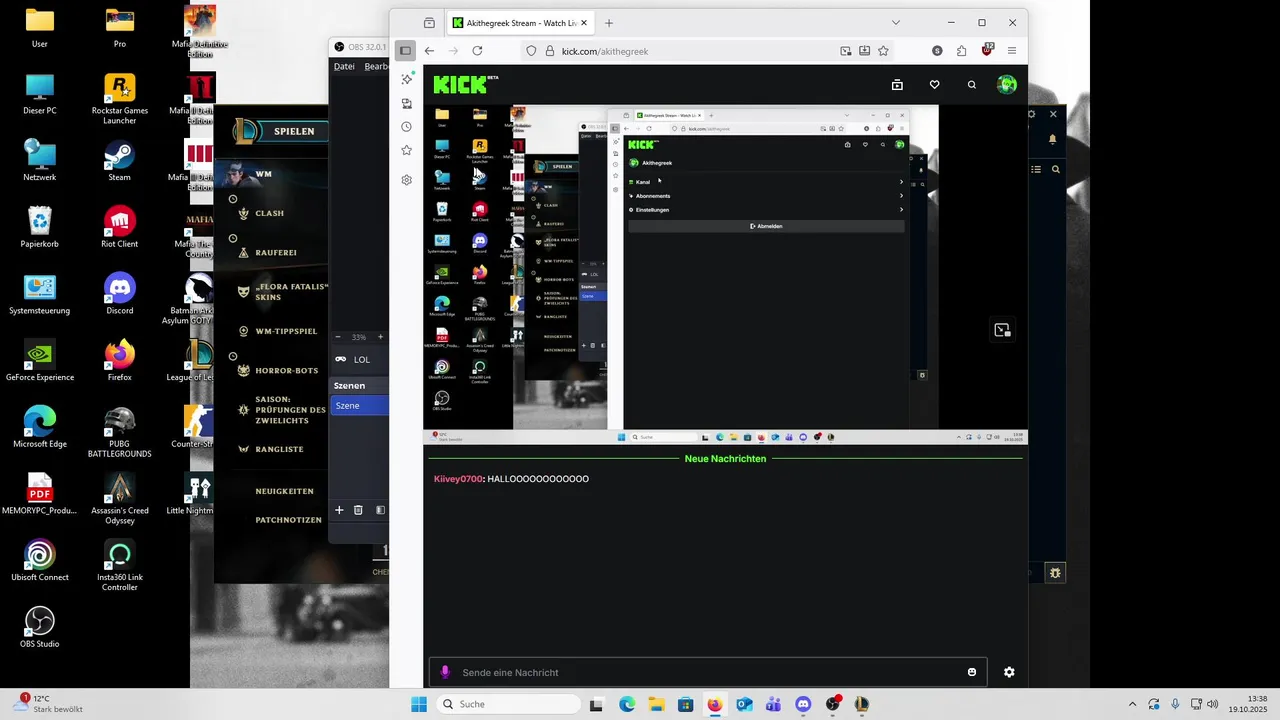Image resolution: width=1280 pixels, height=720 pixels.
Task: Open a new Firefox tab
Action: point(609,23)
